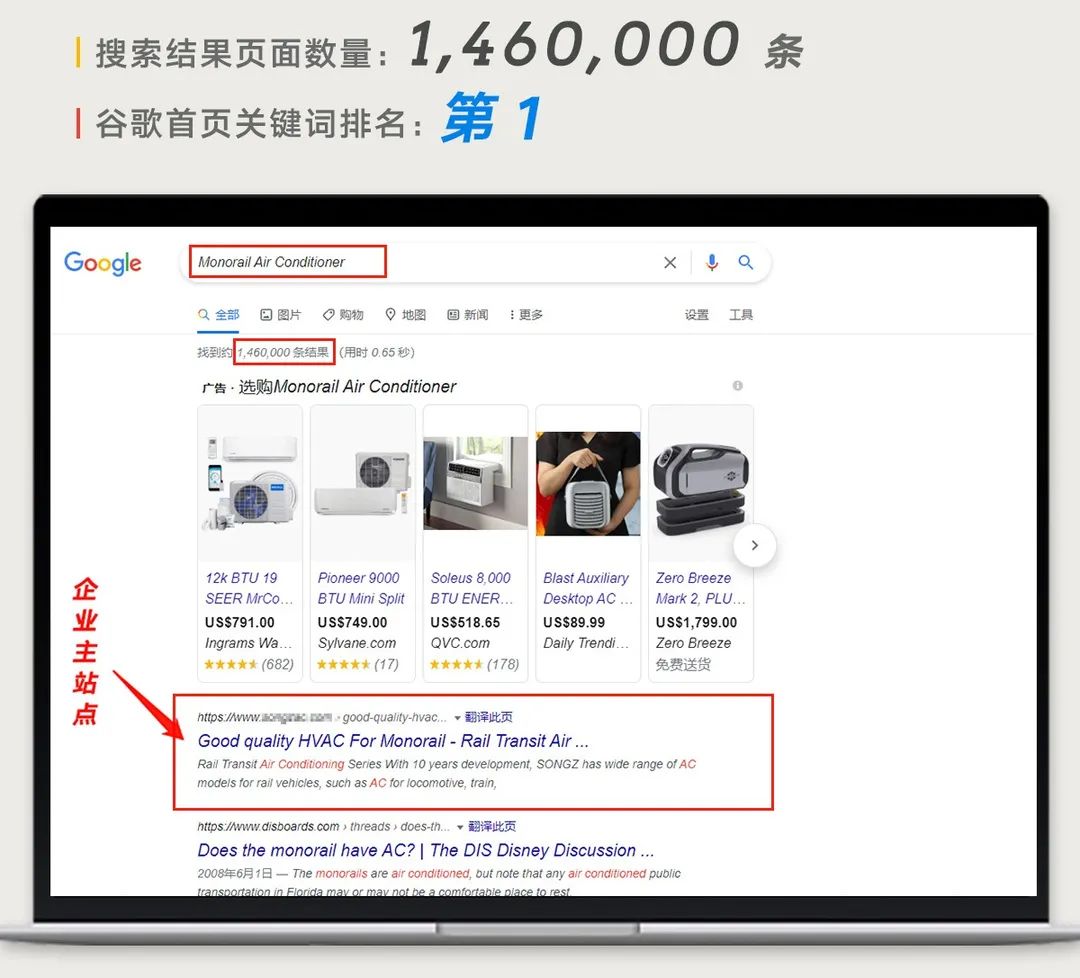Image resolution: width=1080 pixels, height=978 pixels.
Task: Open 工具 search tools
Action: point(741,315)
